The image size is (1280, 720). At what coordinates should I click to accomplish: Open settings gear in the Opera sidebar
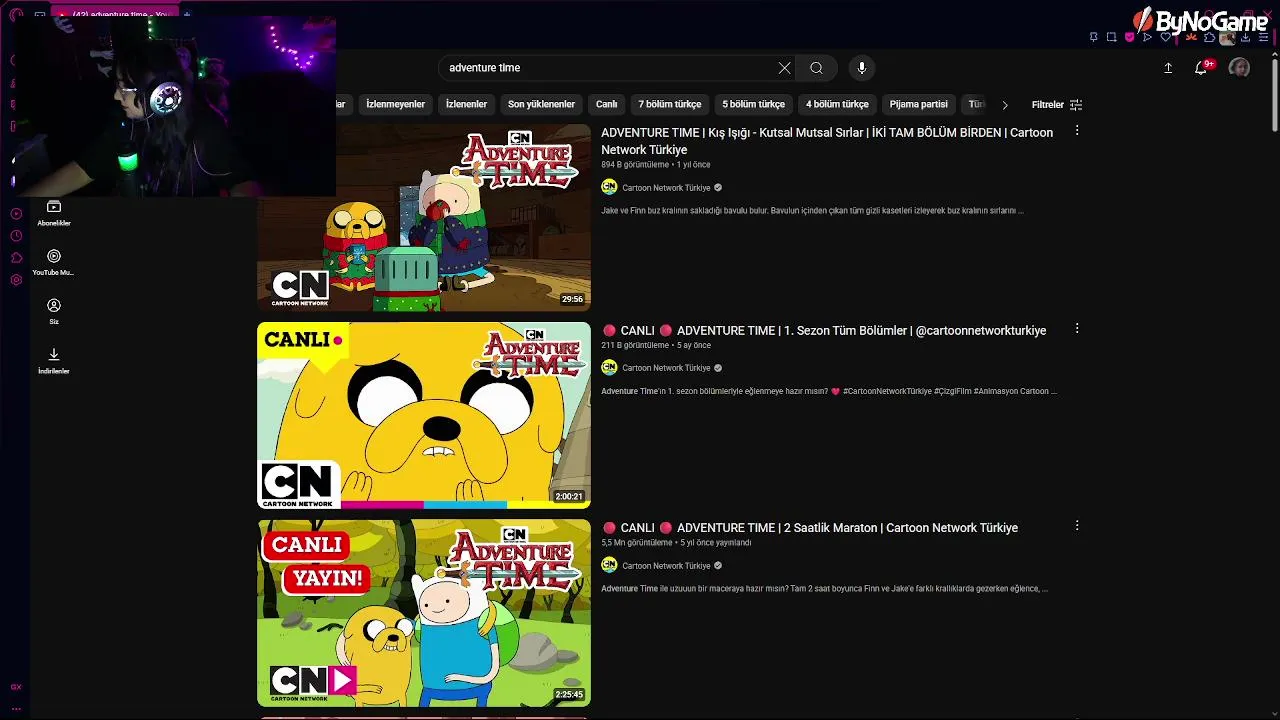pyautogui.click(x=16, y=280)
